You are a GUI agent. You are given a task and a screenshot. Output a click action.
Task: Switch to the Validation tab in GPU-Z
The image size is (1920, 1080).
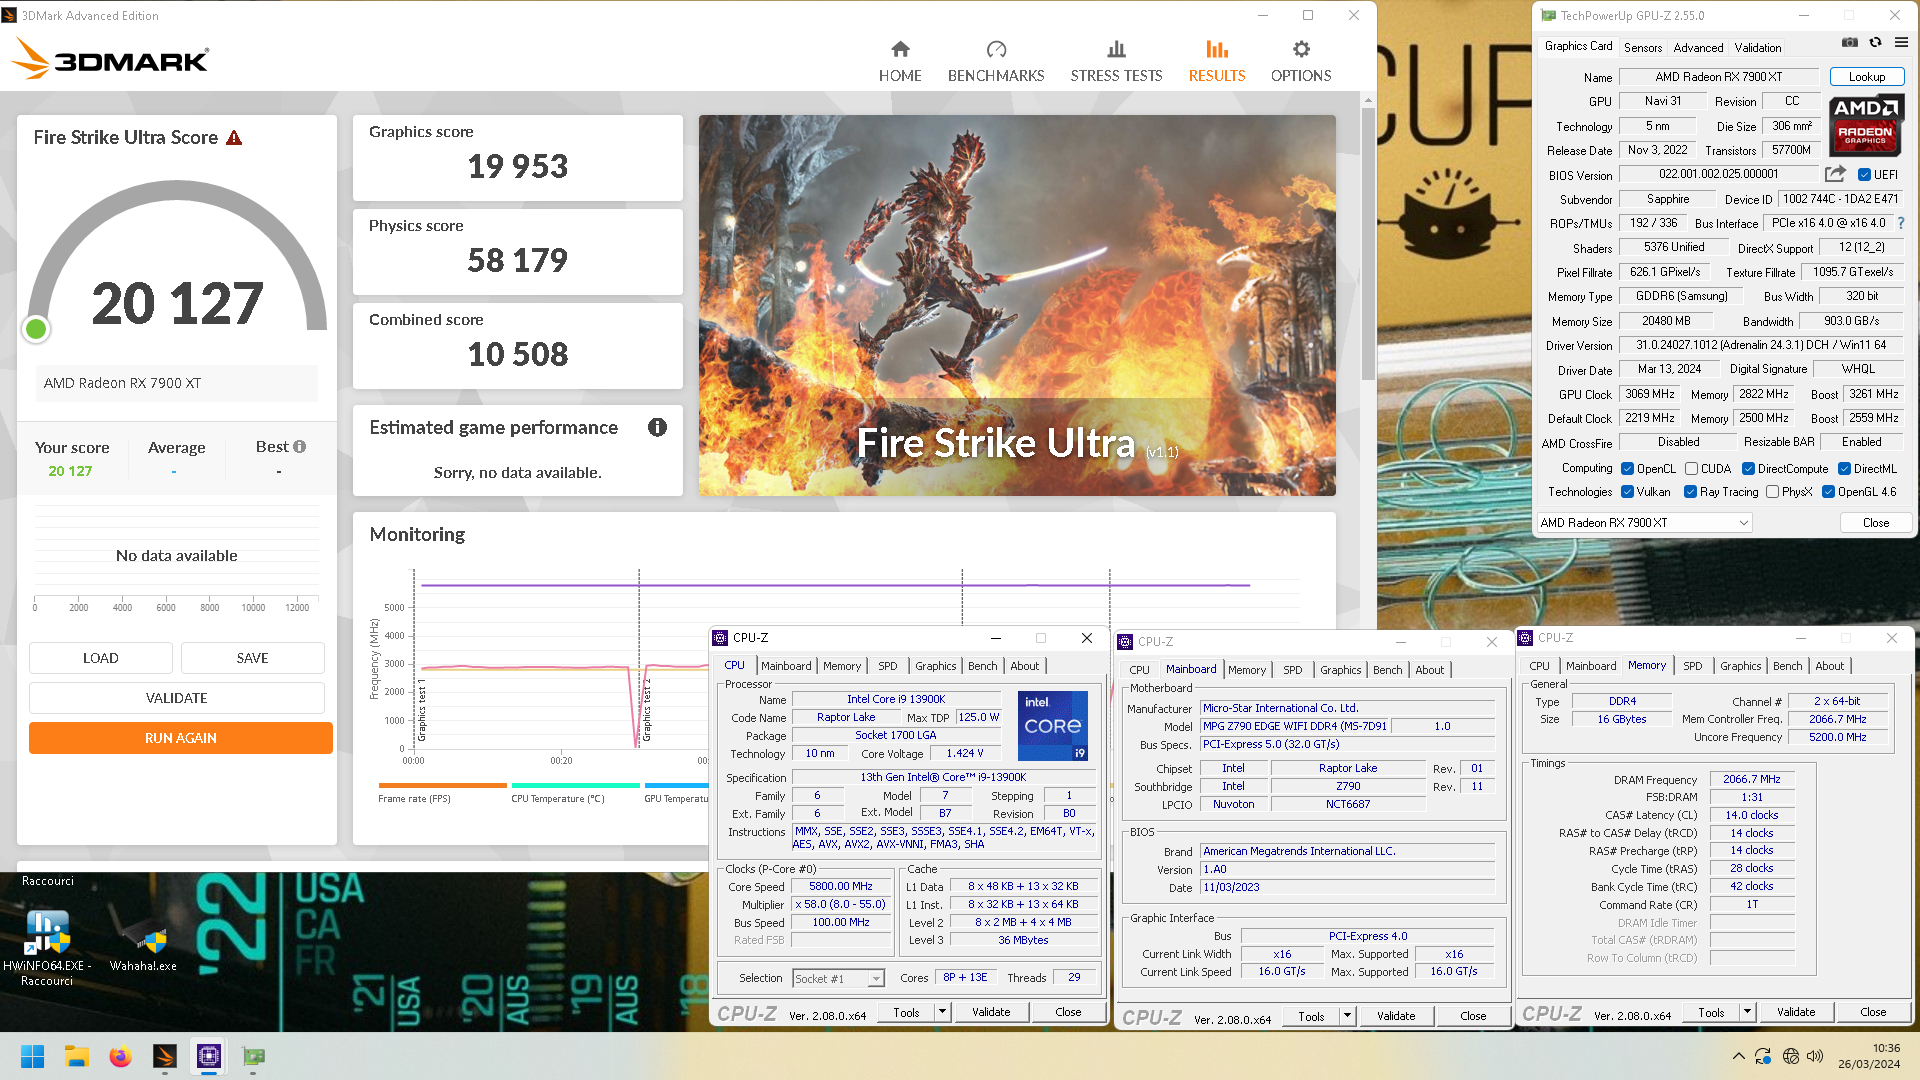1757,47
